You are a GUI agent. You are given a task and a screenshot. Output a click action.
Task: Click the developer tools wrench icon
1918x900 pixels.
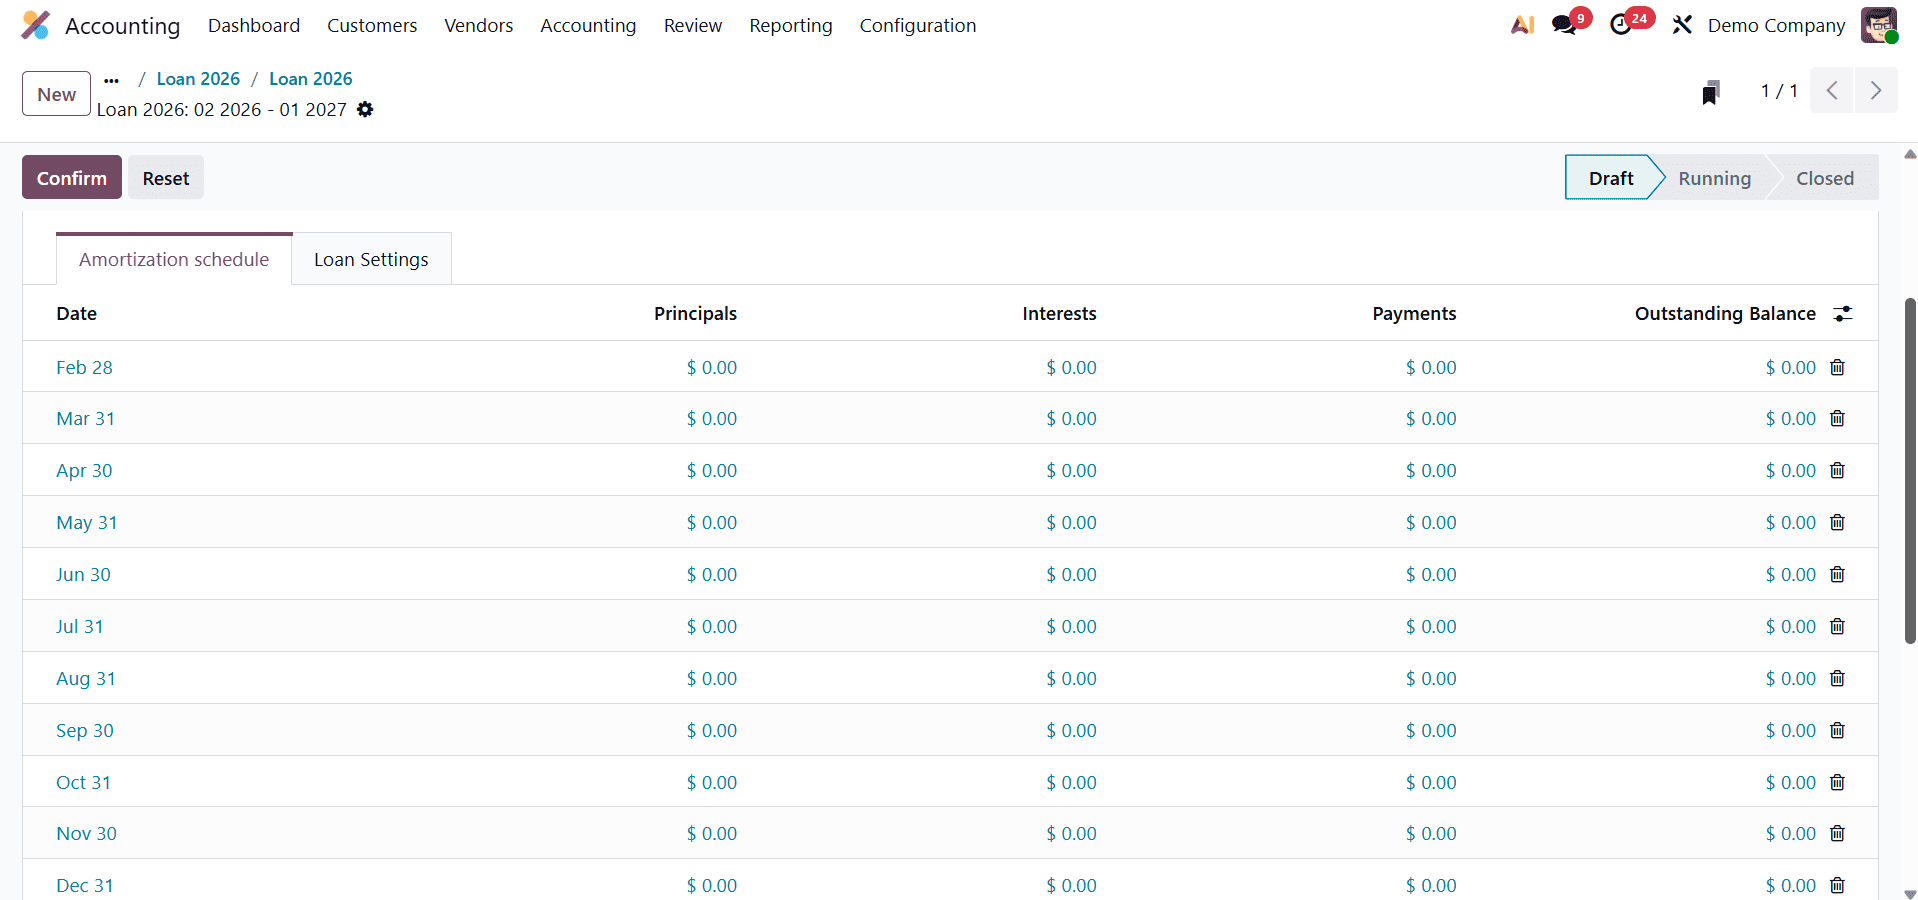(1681, 24)
